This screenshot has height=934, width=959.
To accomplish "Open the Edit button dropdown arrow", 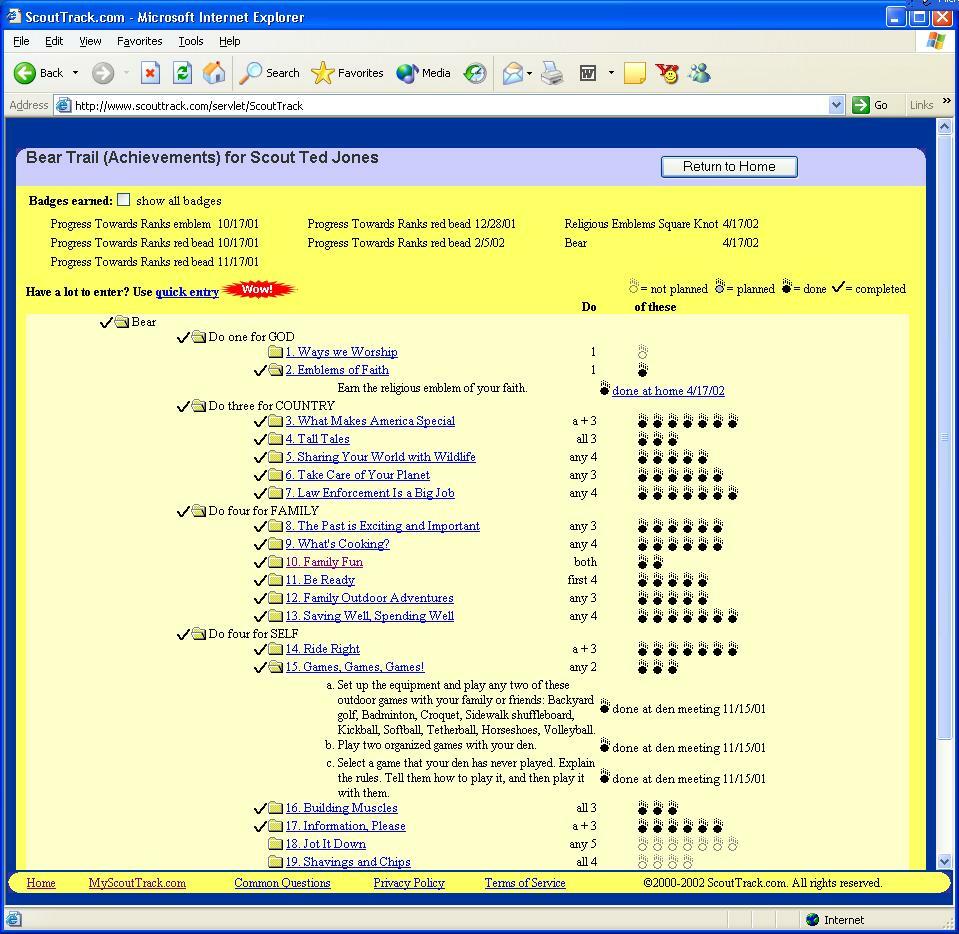I will point(611,73).
